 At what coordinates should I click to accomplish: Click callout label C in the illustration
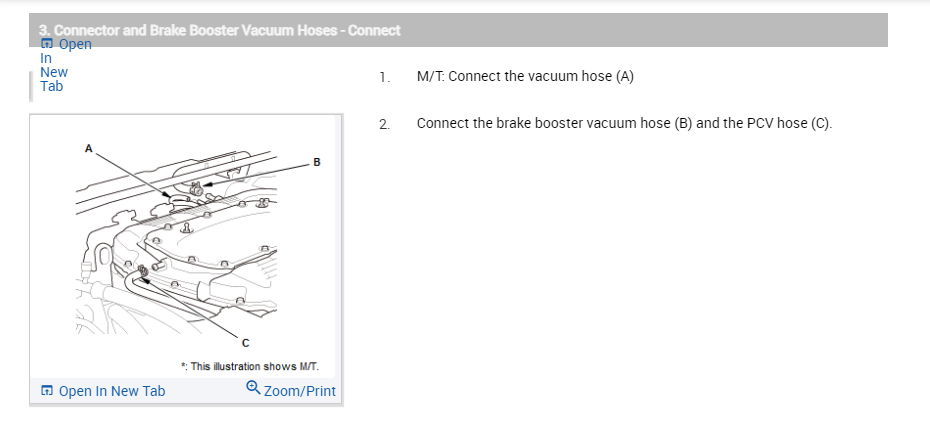245,344
